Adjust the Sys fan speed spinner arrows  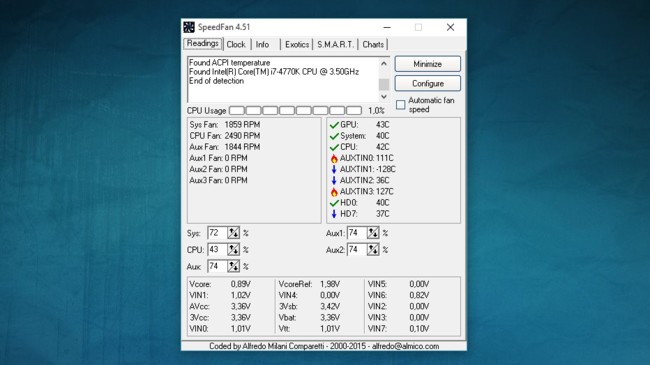(x=233, y=233)
